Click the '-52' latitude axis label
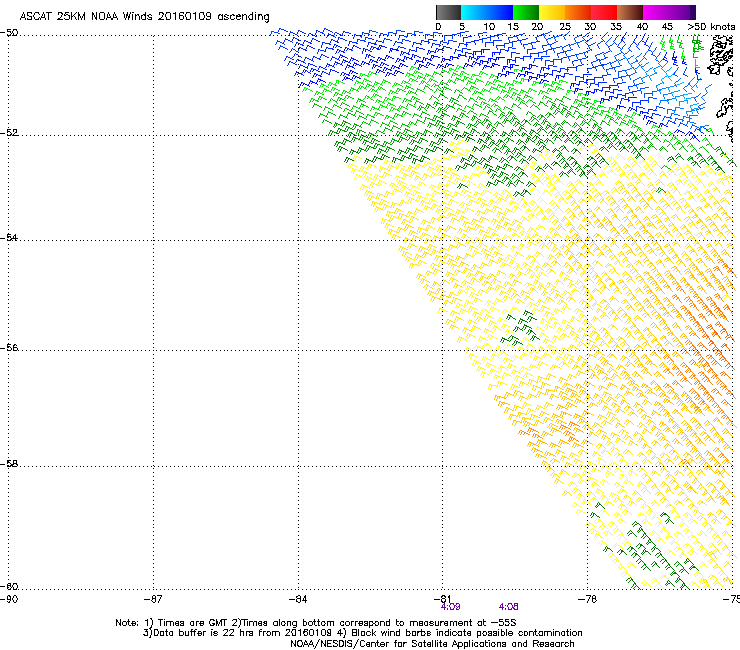740x650 pixels. click(9, 133)
